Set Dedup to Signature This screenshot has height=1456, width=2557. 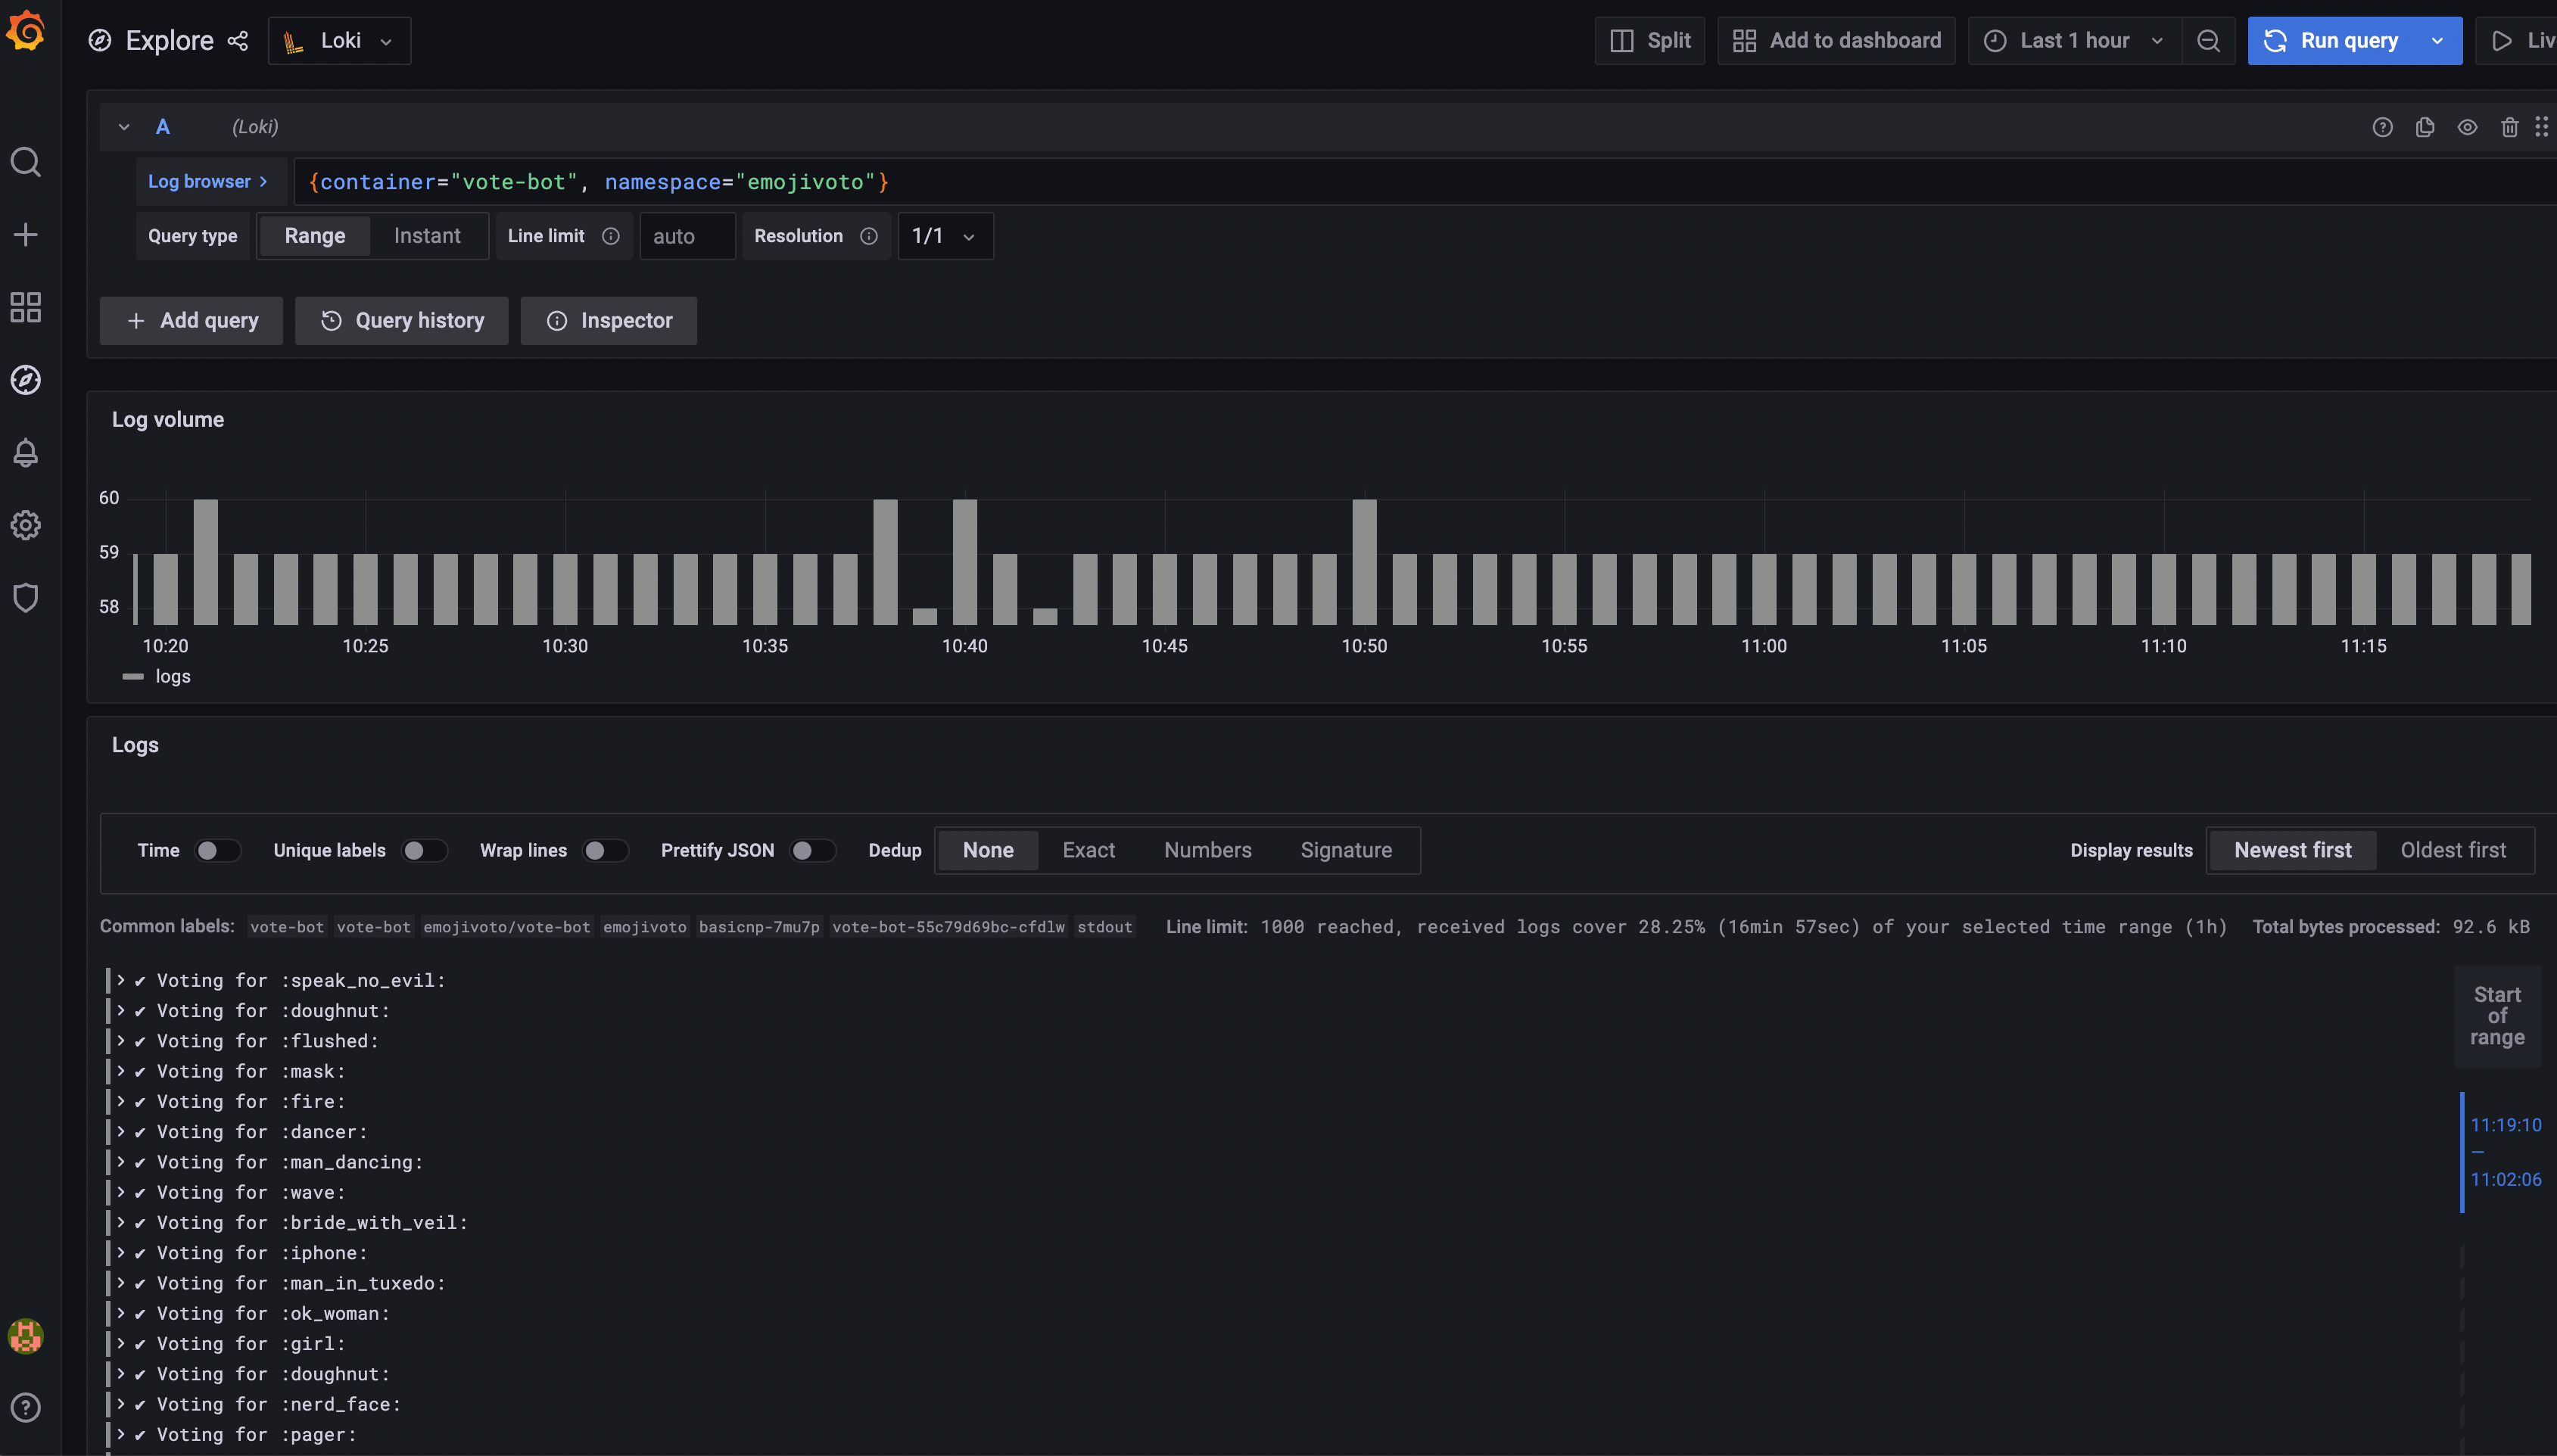point(1346,851)
